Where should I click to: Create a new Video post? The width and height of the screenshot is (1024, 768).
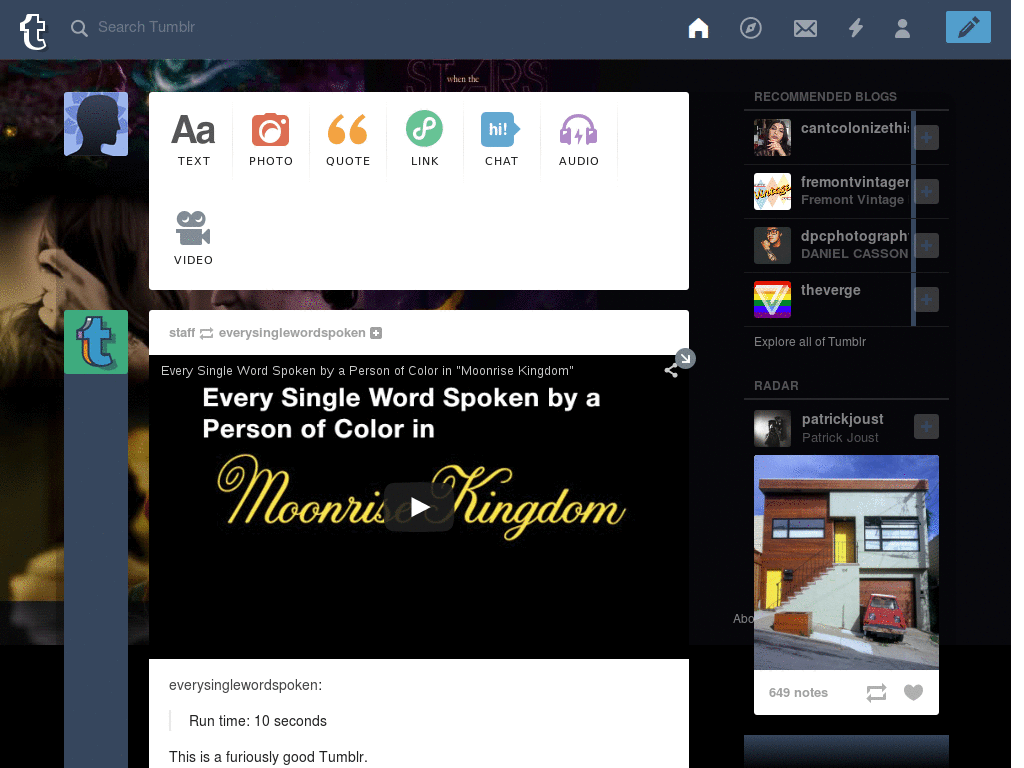[193, 238]
